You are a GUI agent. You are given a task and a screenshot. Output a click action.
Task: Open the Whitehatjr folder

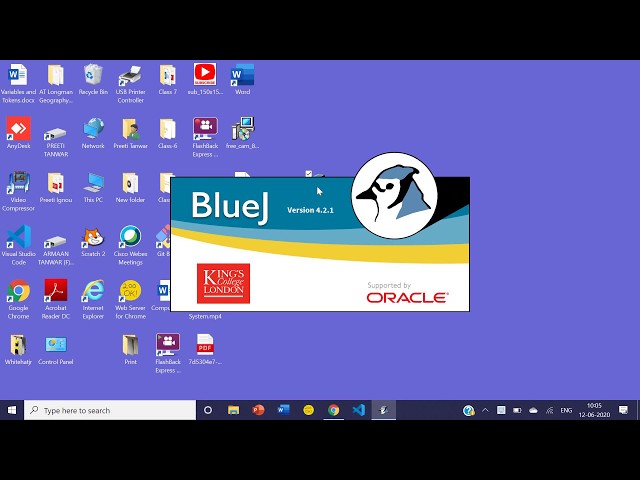coord(18,349)
